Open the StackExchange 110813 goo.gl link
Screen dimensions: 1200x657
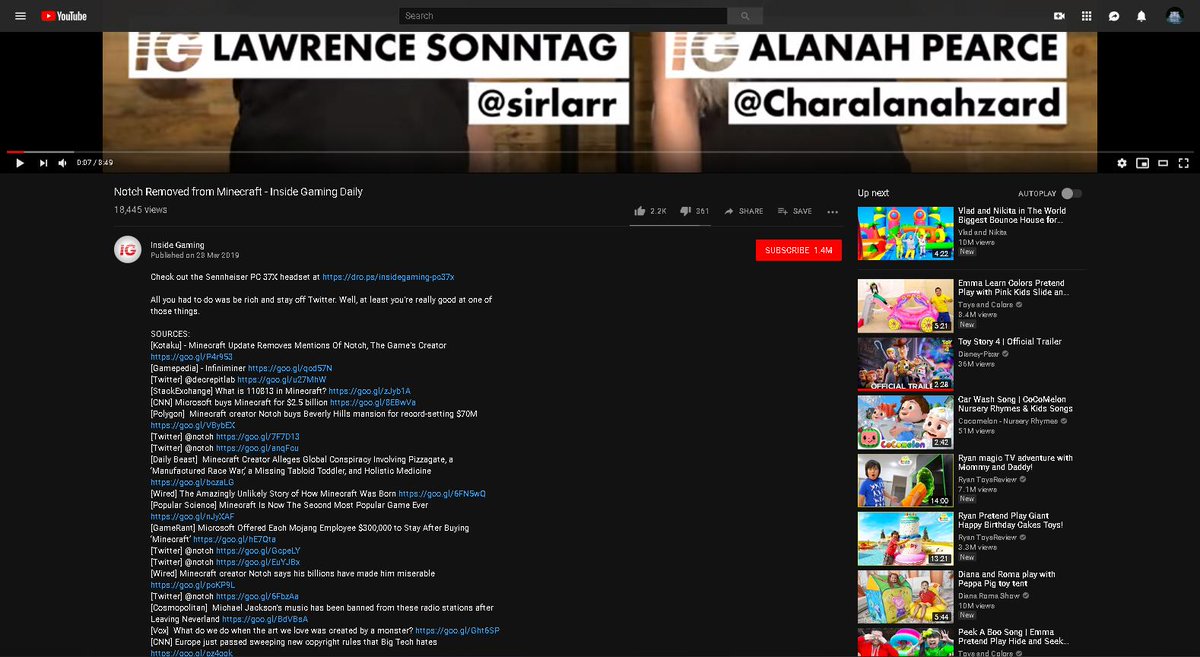coord(370,391)
